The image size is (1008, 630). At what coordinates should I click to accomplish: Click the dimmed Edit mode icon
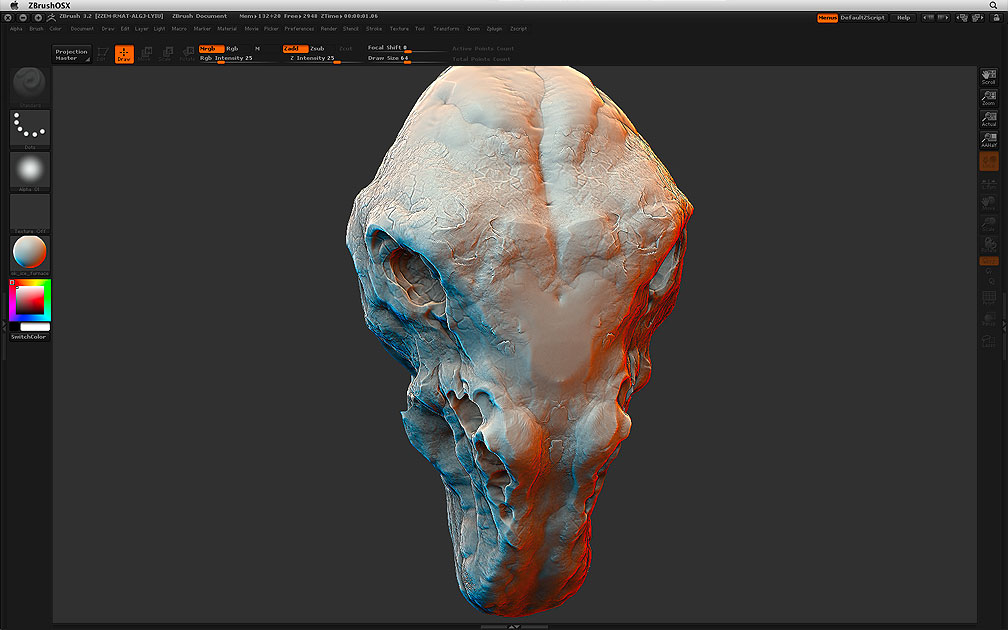(102, 54)
